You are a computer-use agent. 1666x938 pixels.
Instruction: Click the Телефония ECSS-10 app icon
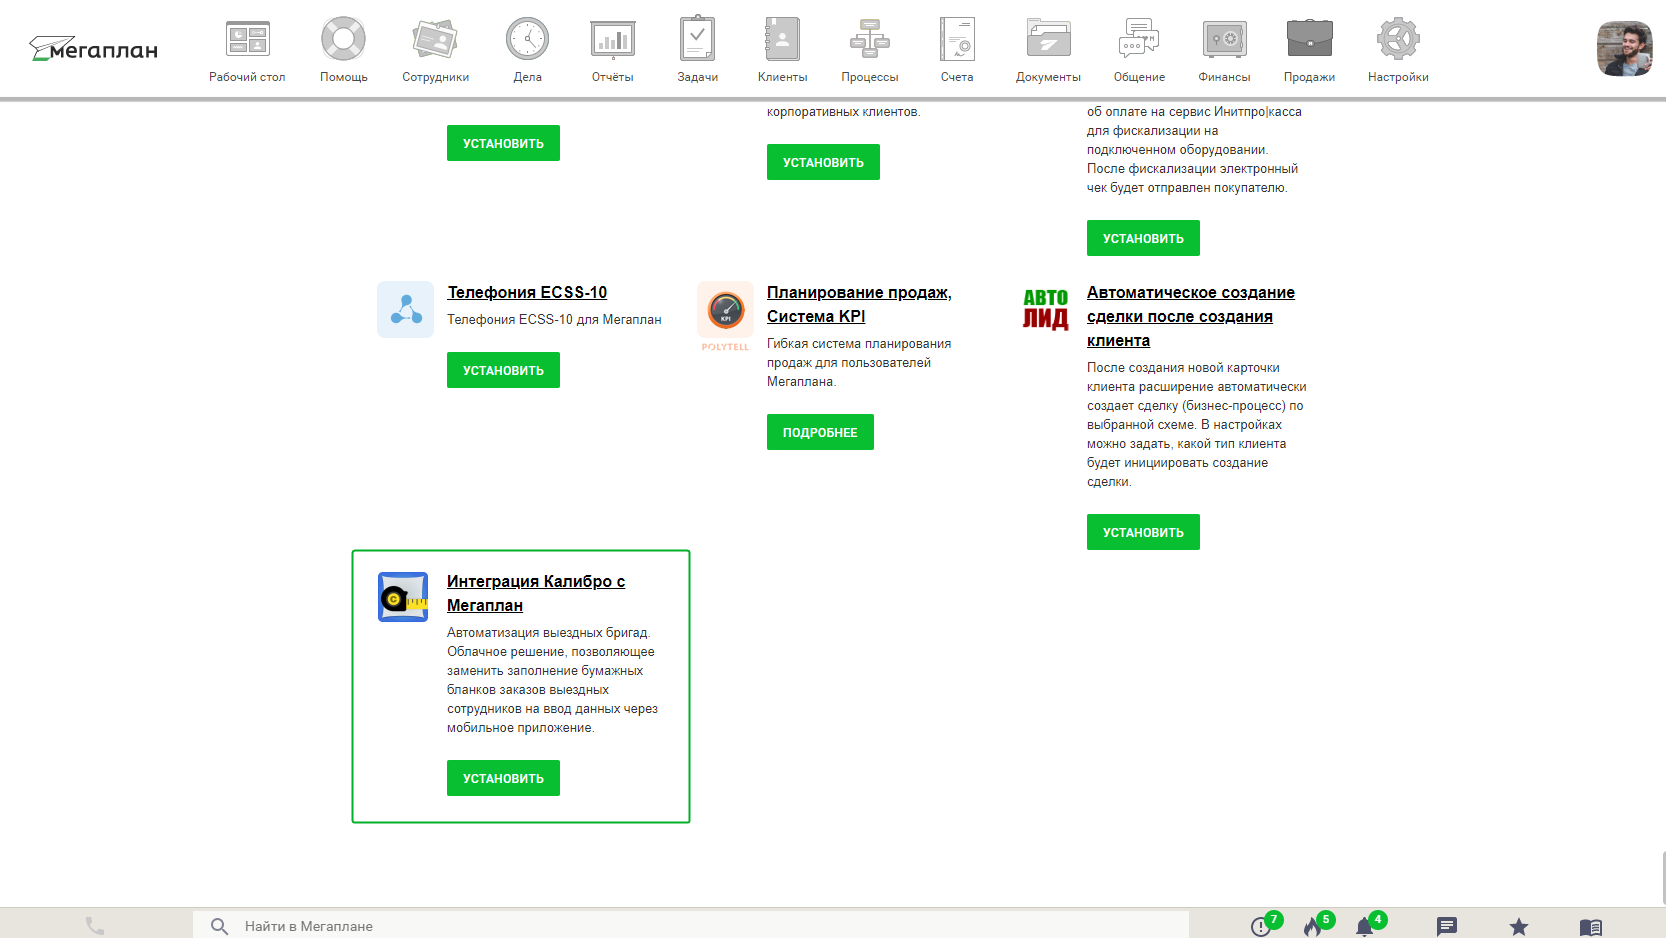tap(405, 309)
